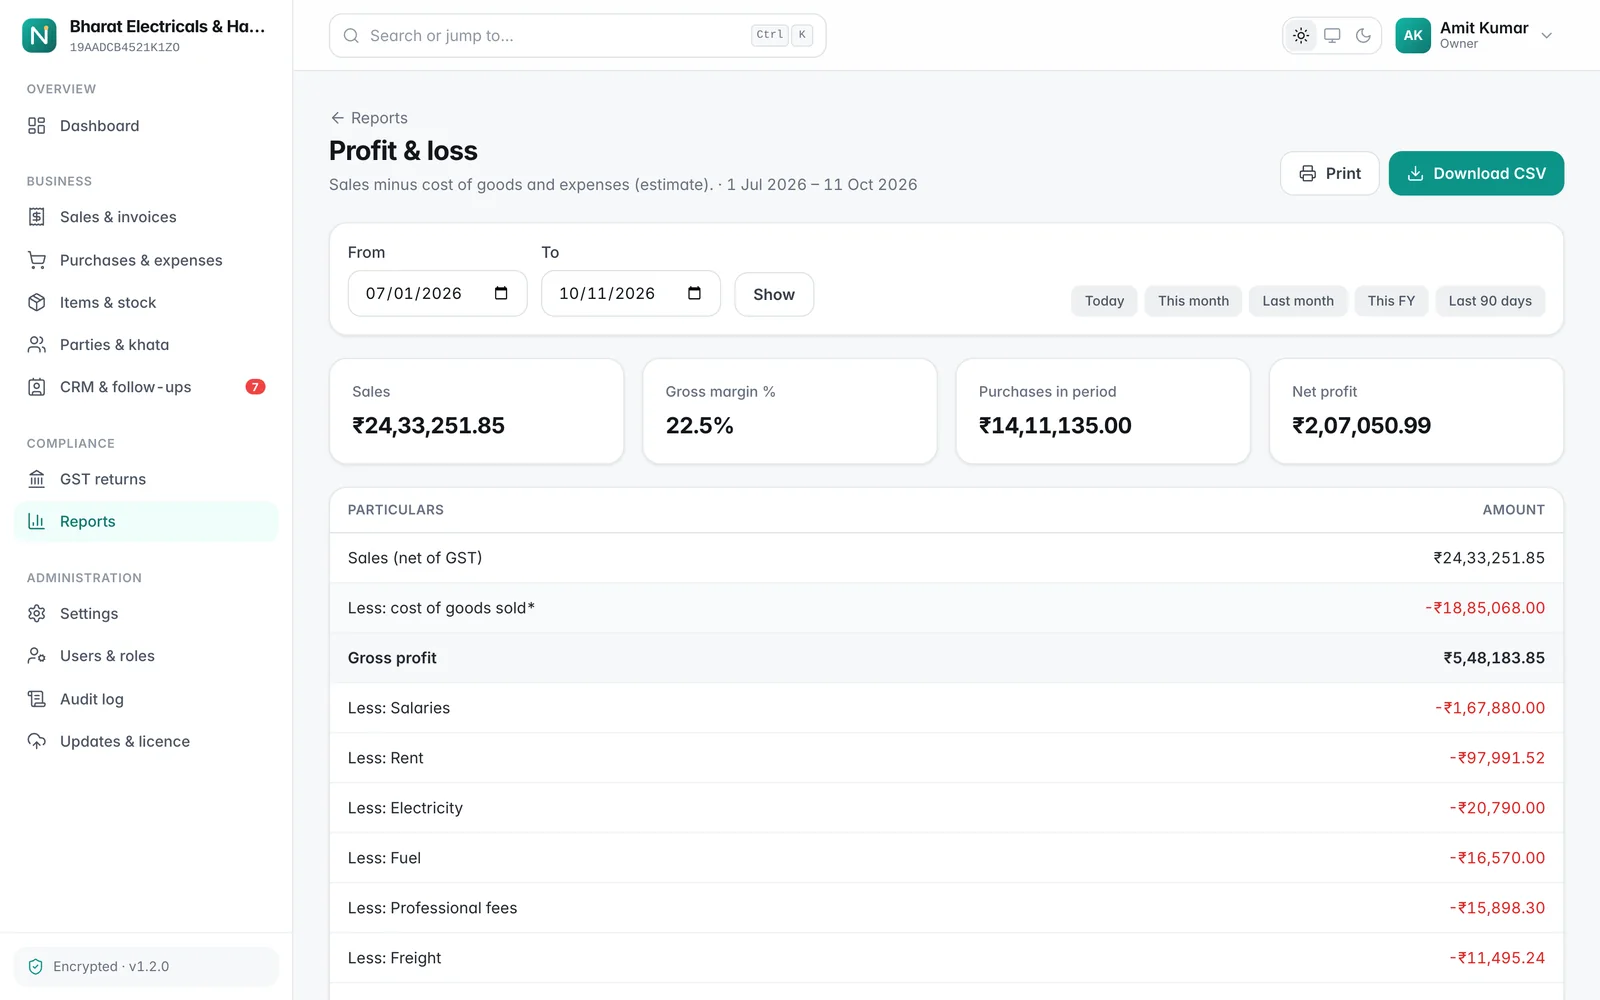Open Dashboard from the sidebar
Image resolution: width=1600 pixels, height=1000 pixels.
coord(146,126)
